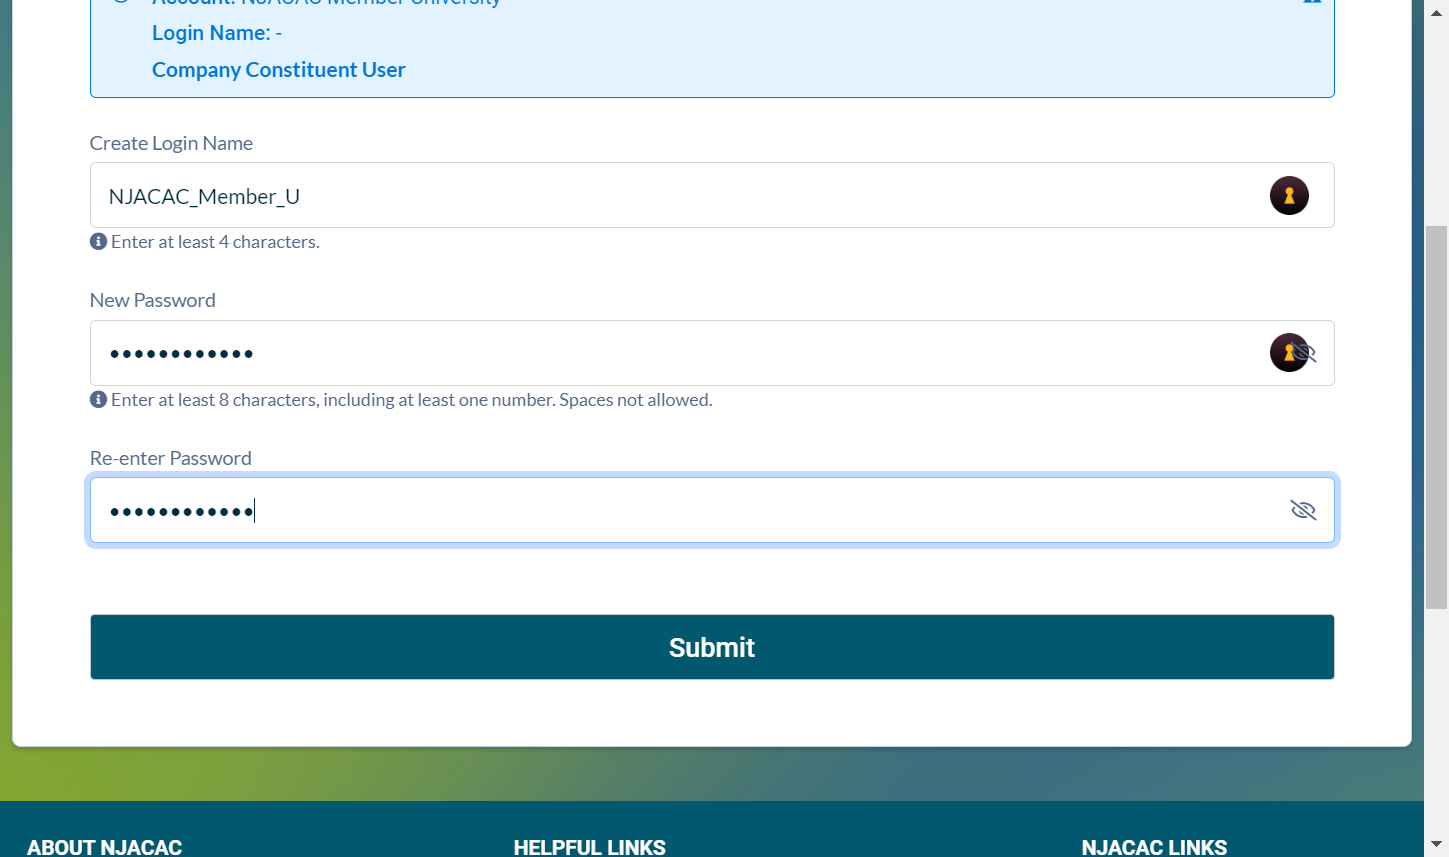Viewport: 1449px width, 857px height.
Task: Click the 'Re-enter Password' label
Action: [x=170, y=458]
